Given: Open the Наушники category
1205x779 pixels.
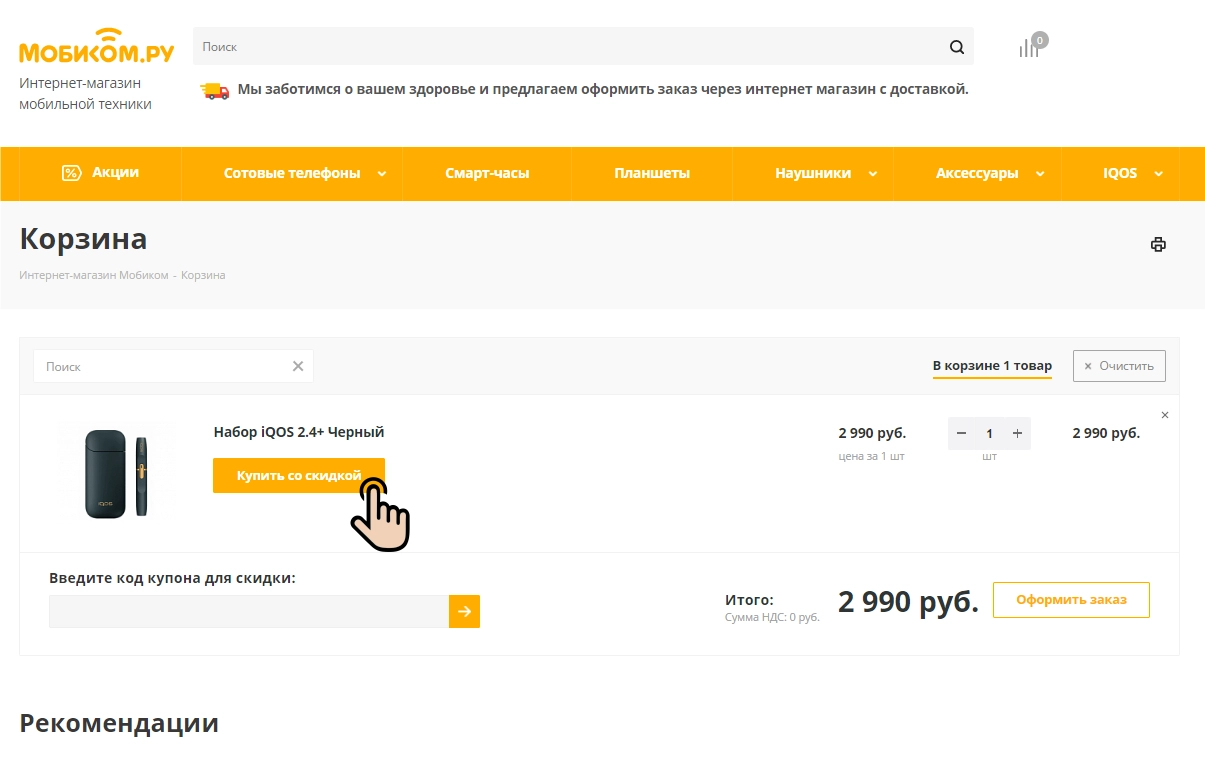Looking at the screenshot, I should click(813, 173).
